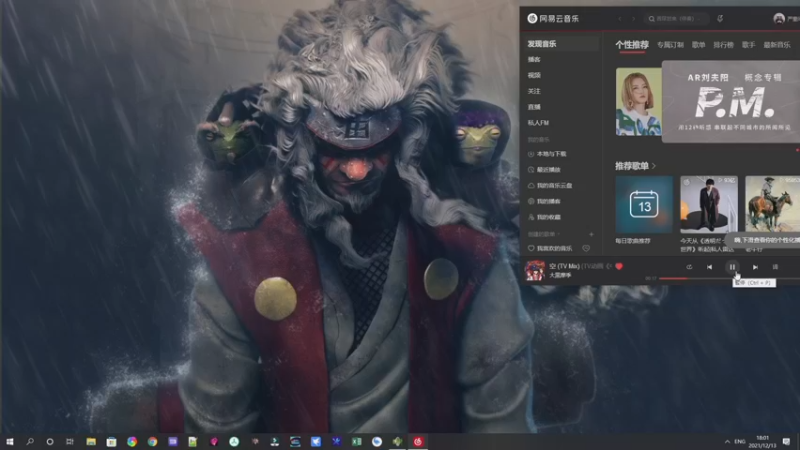Go back with the left arrow in header
Screen dimensions: 800x450
(620, 19)
